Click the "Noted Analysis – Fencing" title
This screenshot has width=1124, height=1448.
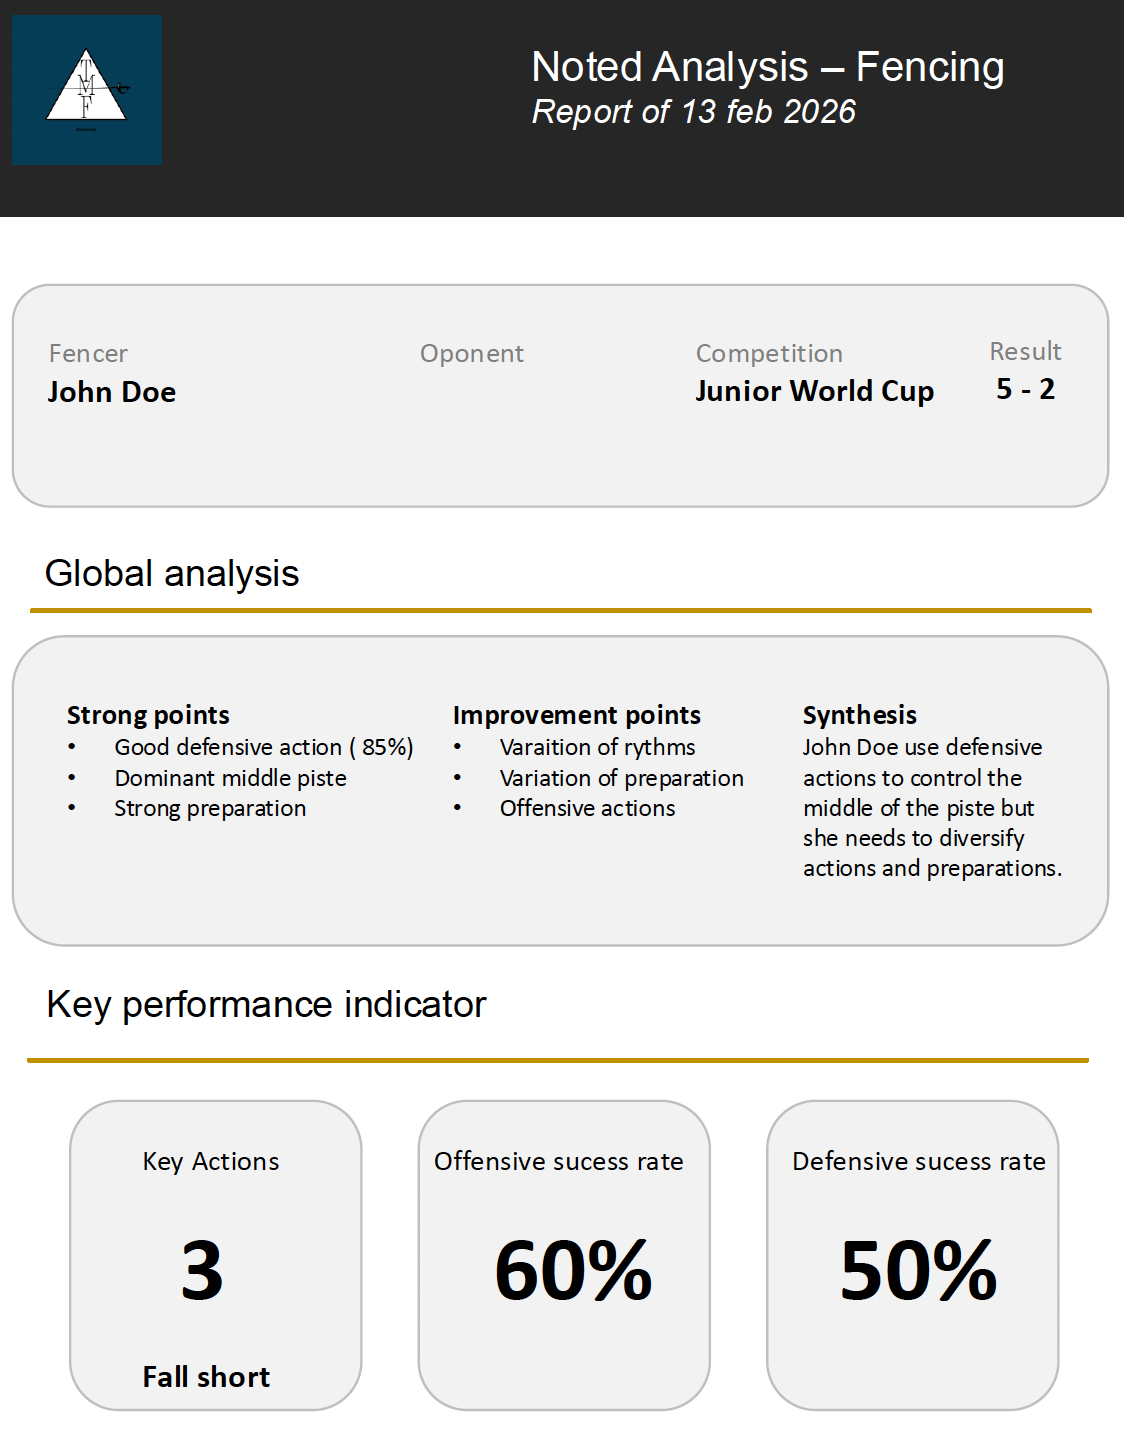(767, 68)
